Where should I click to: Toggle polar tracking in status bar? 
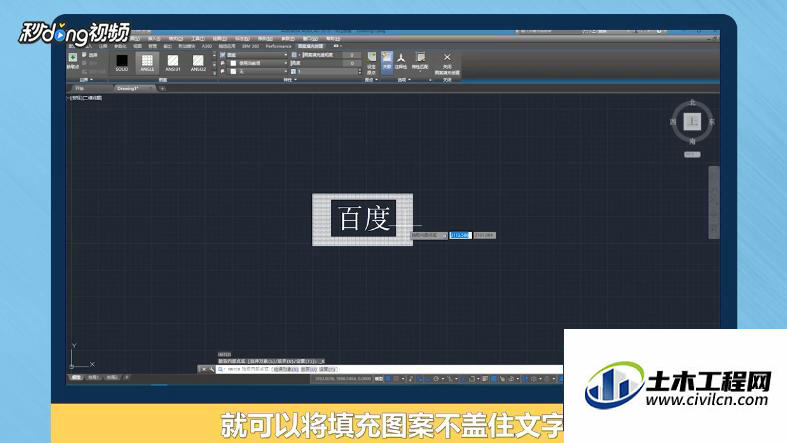pyautogui.click(x=436, y=379)
